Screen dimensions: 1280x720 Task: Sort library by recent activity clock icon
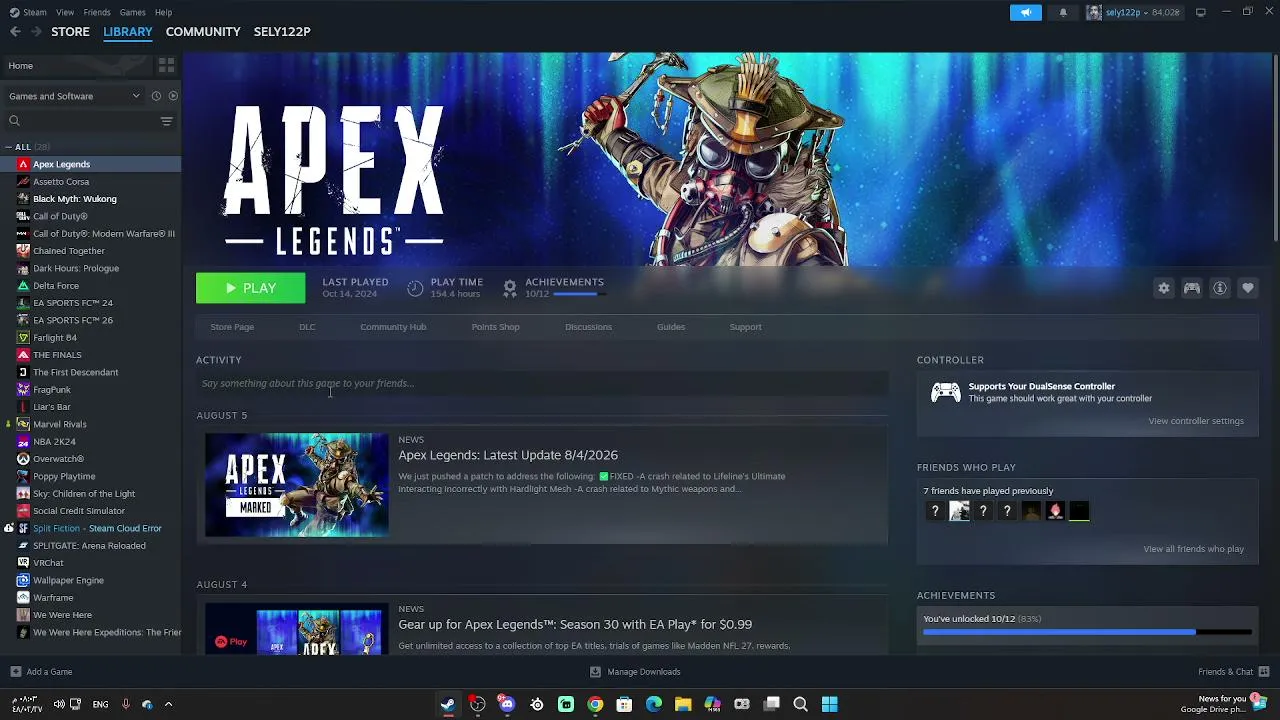click(x=156, y=96)
